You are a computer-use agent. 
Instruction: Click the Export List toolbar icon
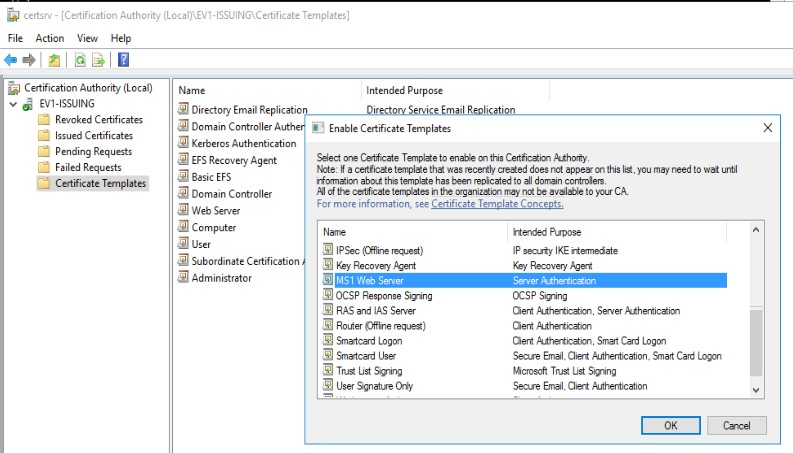99,60
